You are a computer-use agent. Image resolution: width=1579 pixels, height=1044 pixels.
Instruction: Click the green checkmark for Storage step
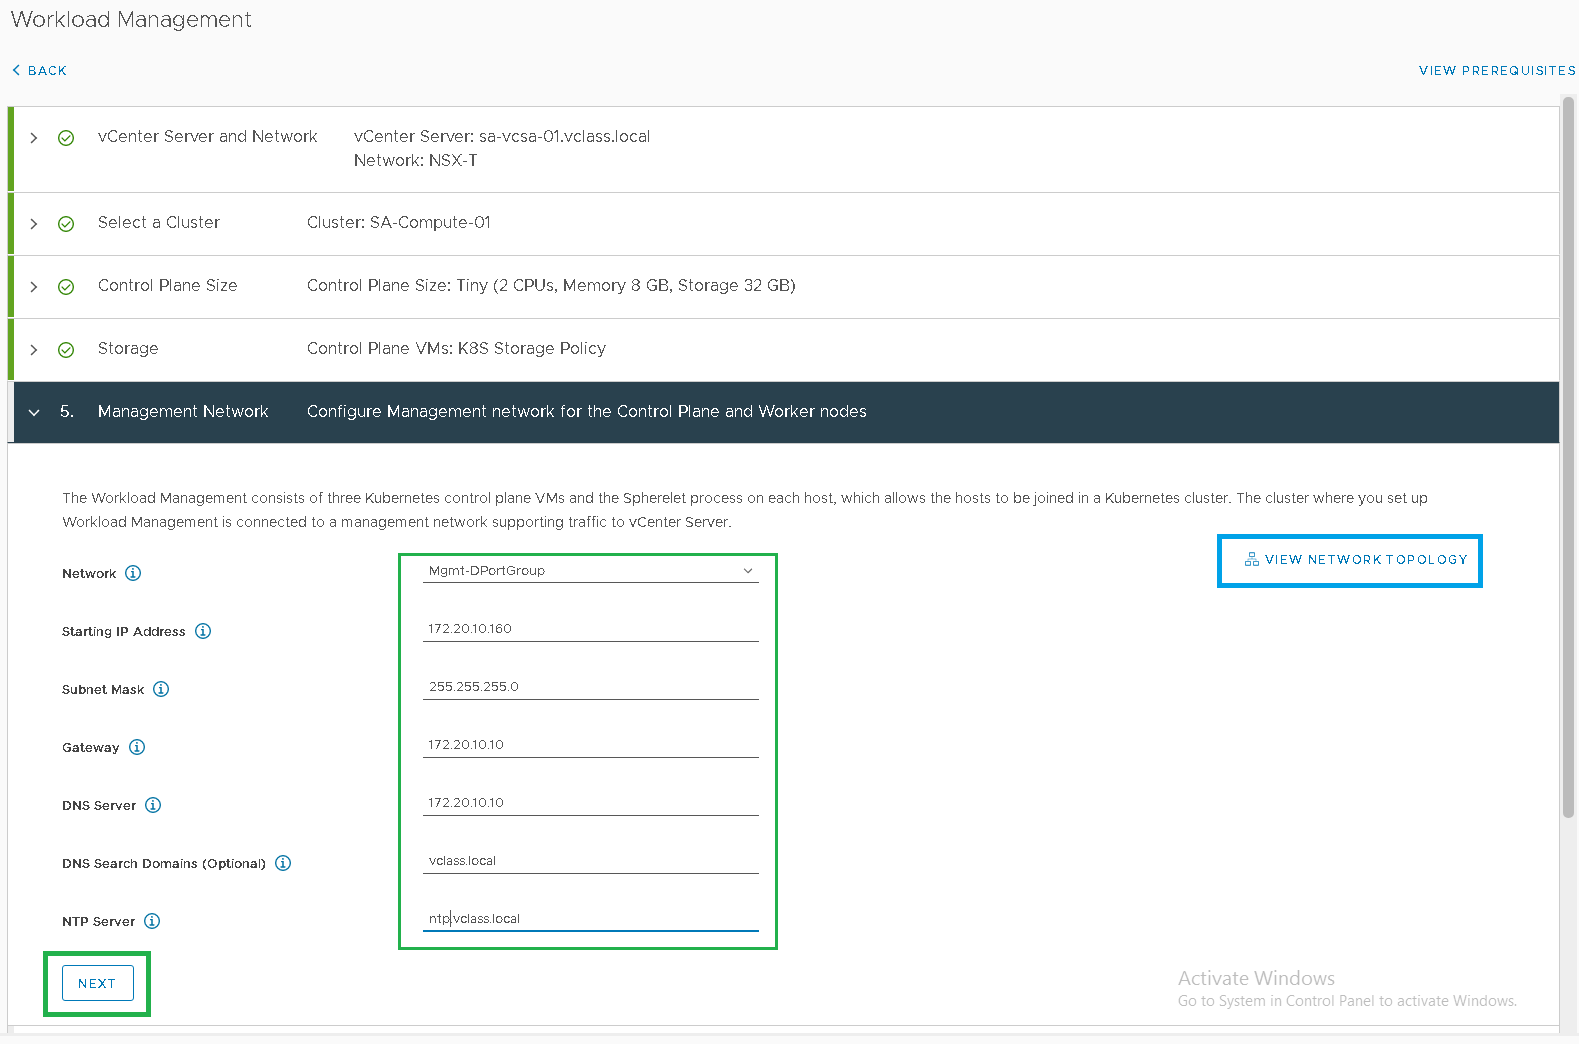coord(66,350)
